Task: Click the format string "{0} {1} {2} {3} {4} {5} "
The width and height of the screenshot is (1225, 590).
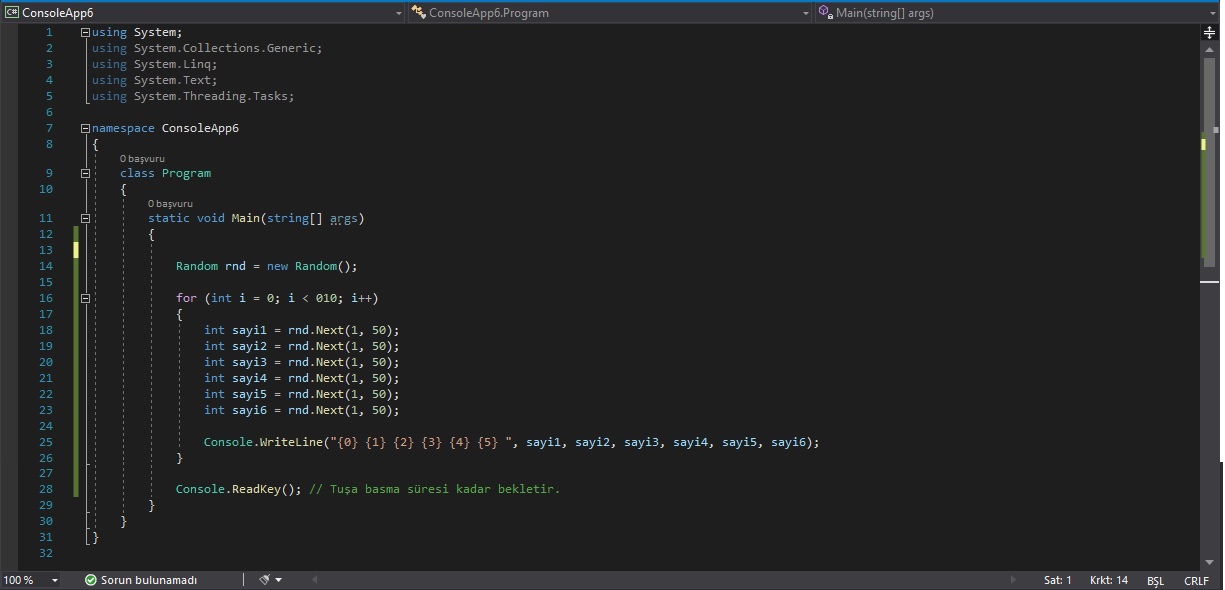Action: pos(423,442)
